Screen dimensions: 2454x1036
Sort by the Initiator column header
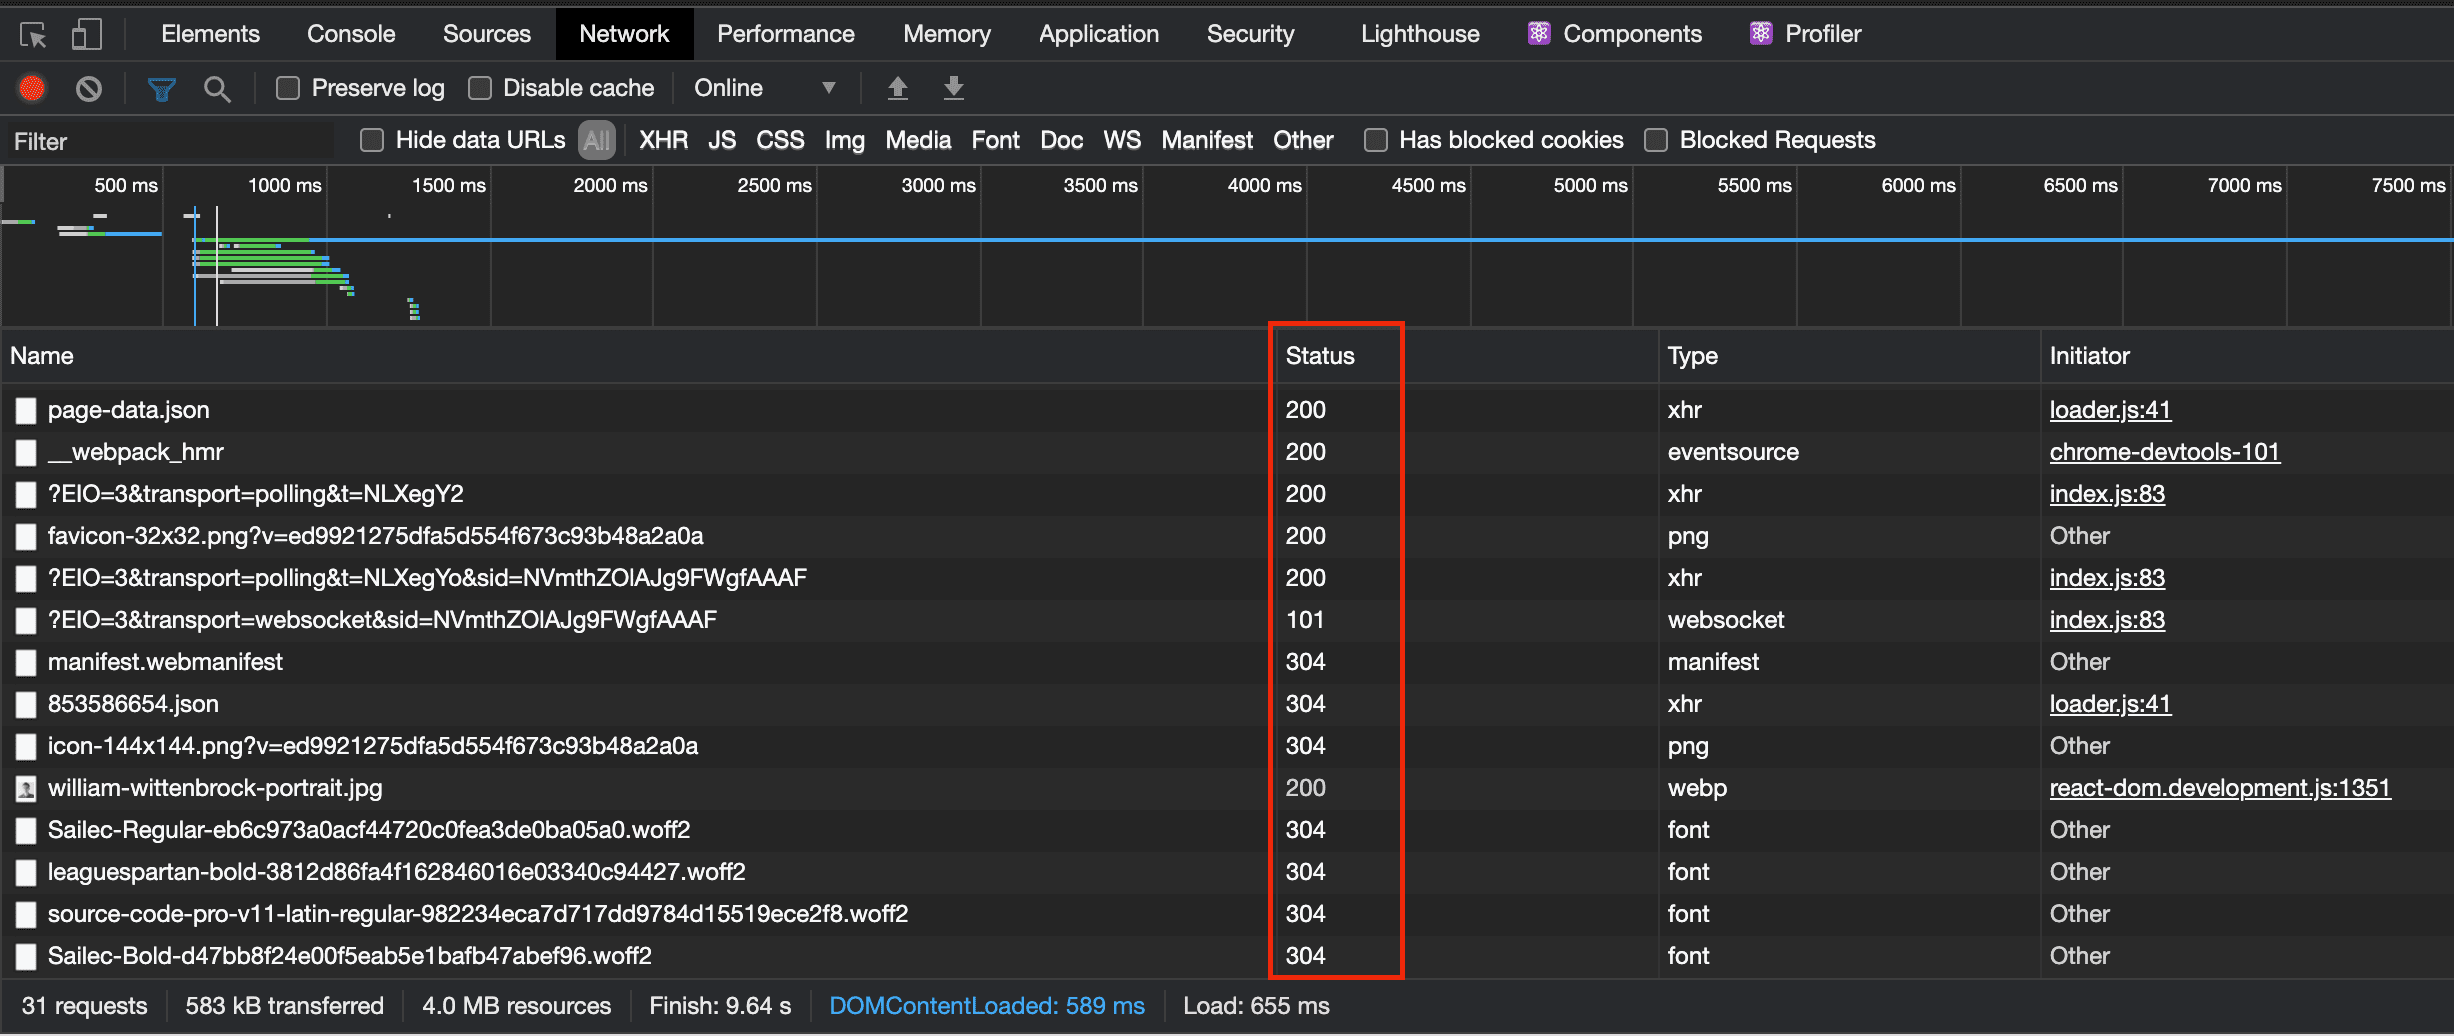click(2247, 357)
